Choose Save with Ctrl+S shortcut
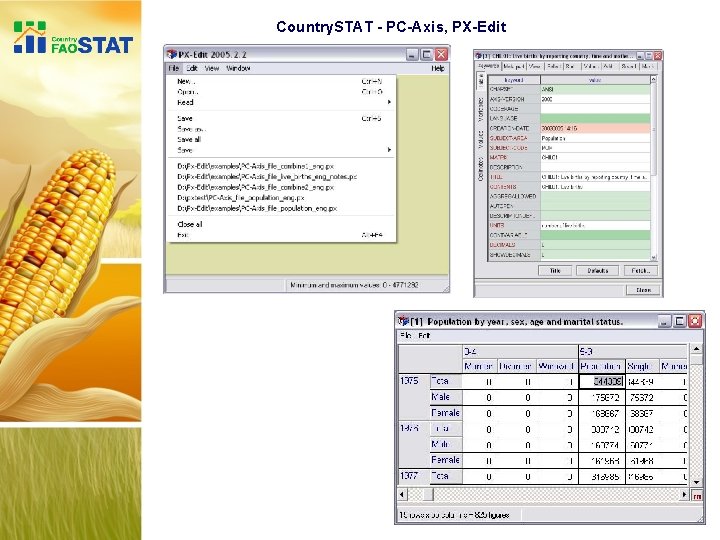This screenshot has width=720, height=540. pos(281,118)
